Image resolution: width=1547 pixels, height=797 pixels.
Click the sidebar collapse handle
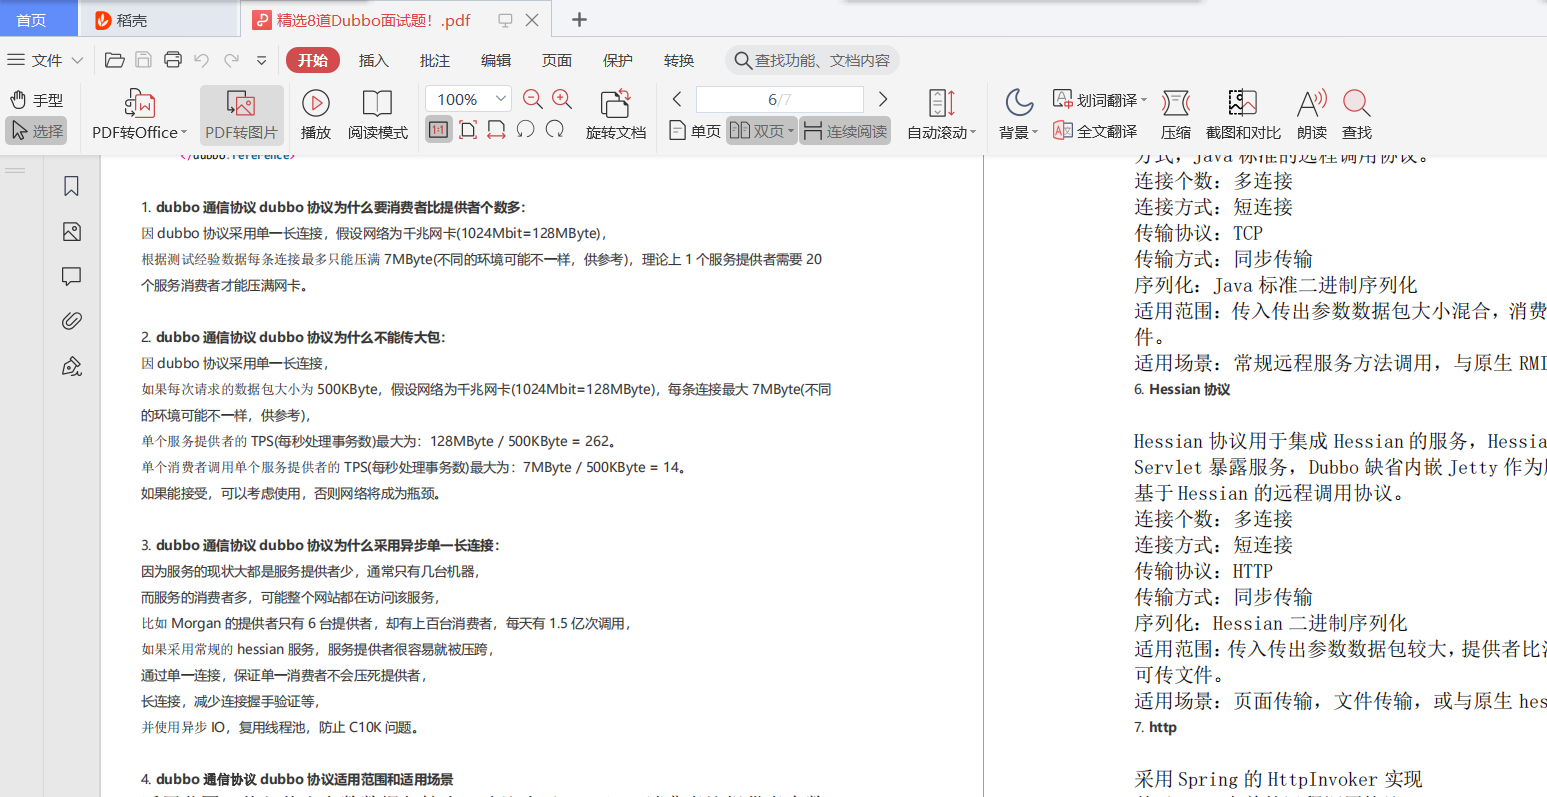click(x=15, y=170)
